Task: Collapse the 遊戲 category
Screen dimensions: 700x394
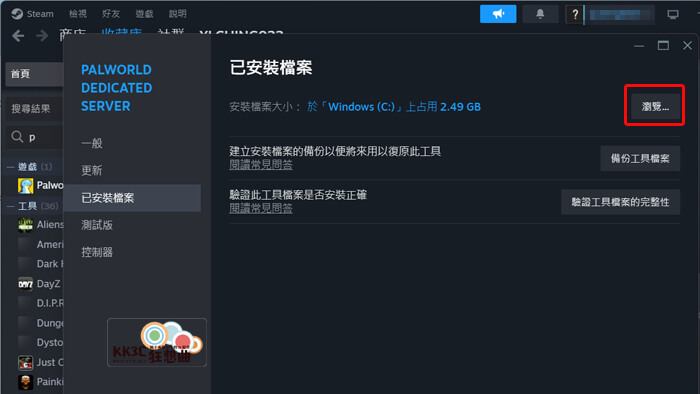Action: (10, 167)
